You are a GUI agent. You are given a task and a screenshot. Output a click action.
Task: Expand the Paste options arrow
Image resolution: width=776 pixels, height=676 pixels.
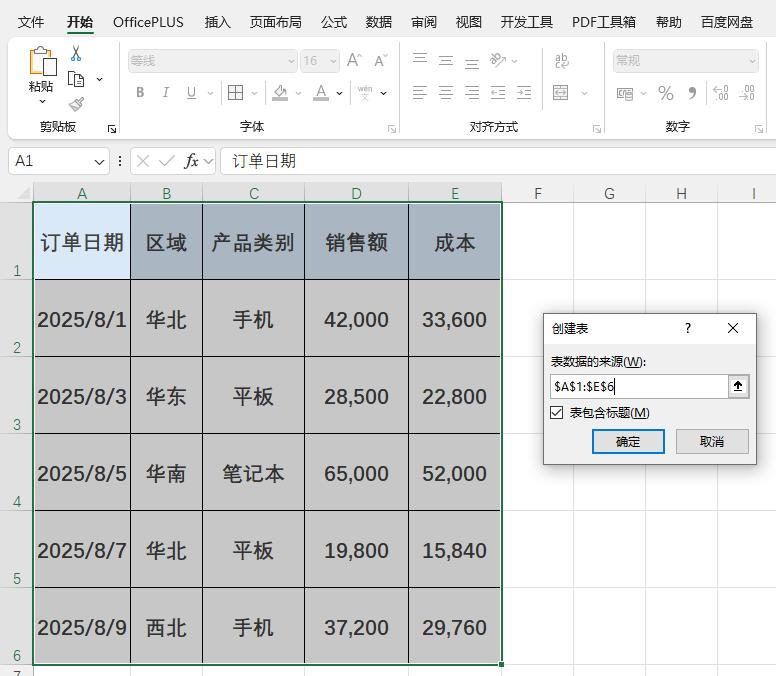point(43,101)
